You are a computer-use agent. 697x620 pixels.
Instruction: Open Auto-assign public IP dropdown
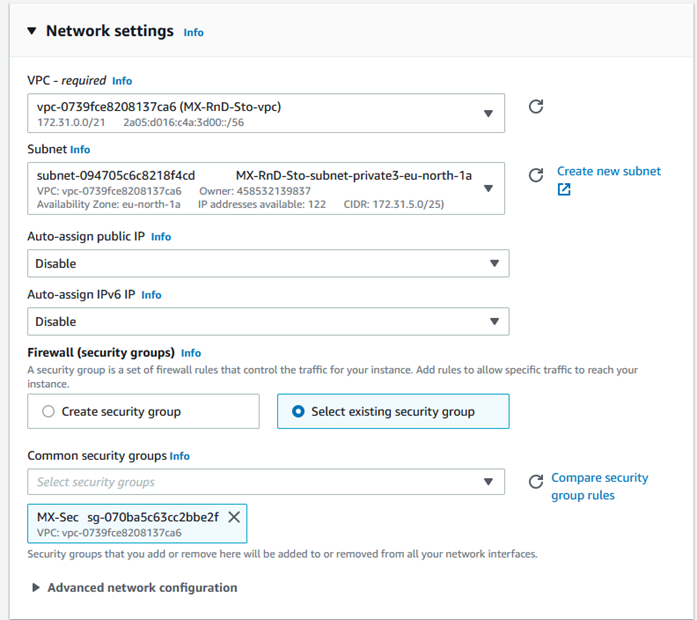coord(268,263)
